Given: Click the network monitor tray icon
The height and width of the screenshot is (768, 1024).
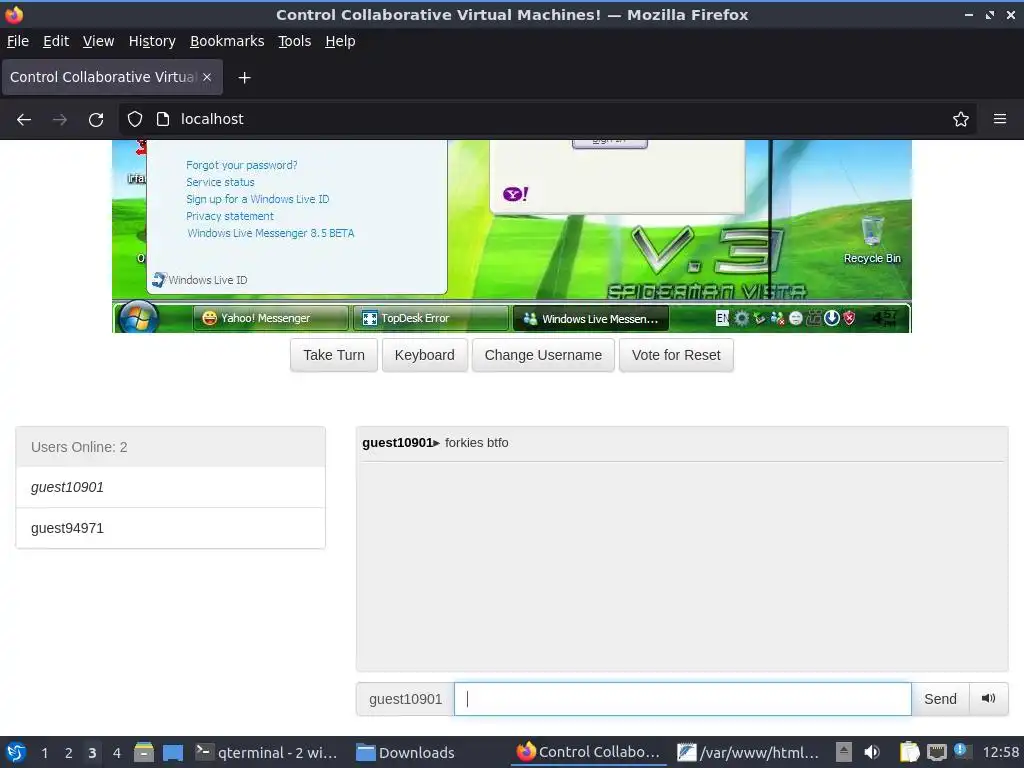Looking at the screenshot, I should (x=936, y=752).
